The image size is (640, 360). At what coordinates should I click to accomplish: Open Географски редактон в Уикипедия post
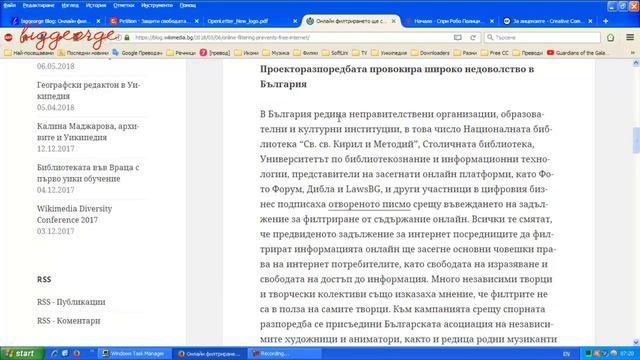[88, 91]
